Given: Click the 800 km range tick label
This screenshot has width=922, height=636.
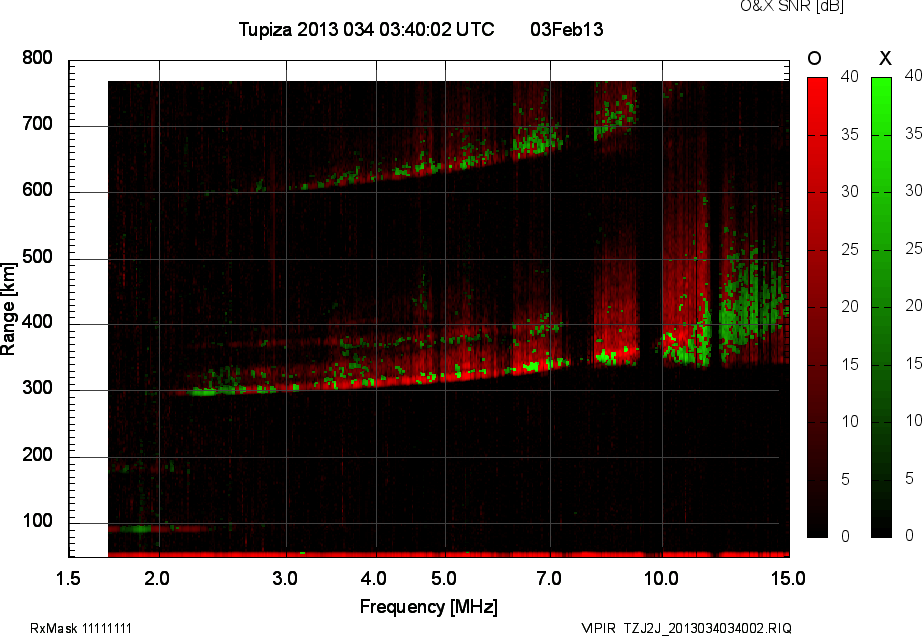Looking at the screenshot, I should click(x=38, y=58).
